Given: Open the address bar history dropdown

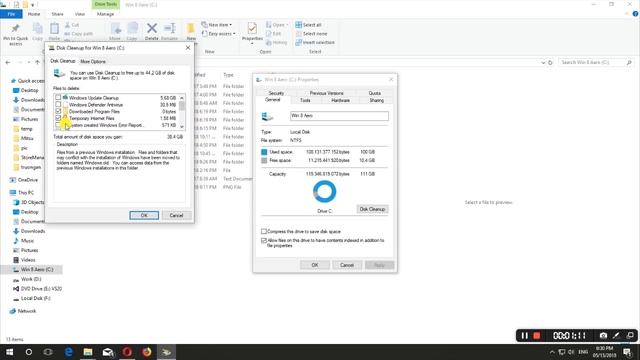Looking at the screenshot, I should coord(543,63).
